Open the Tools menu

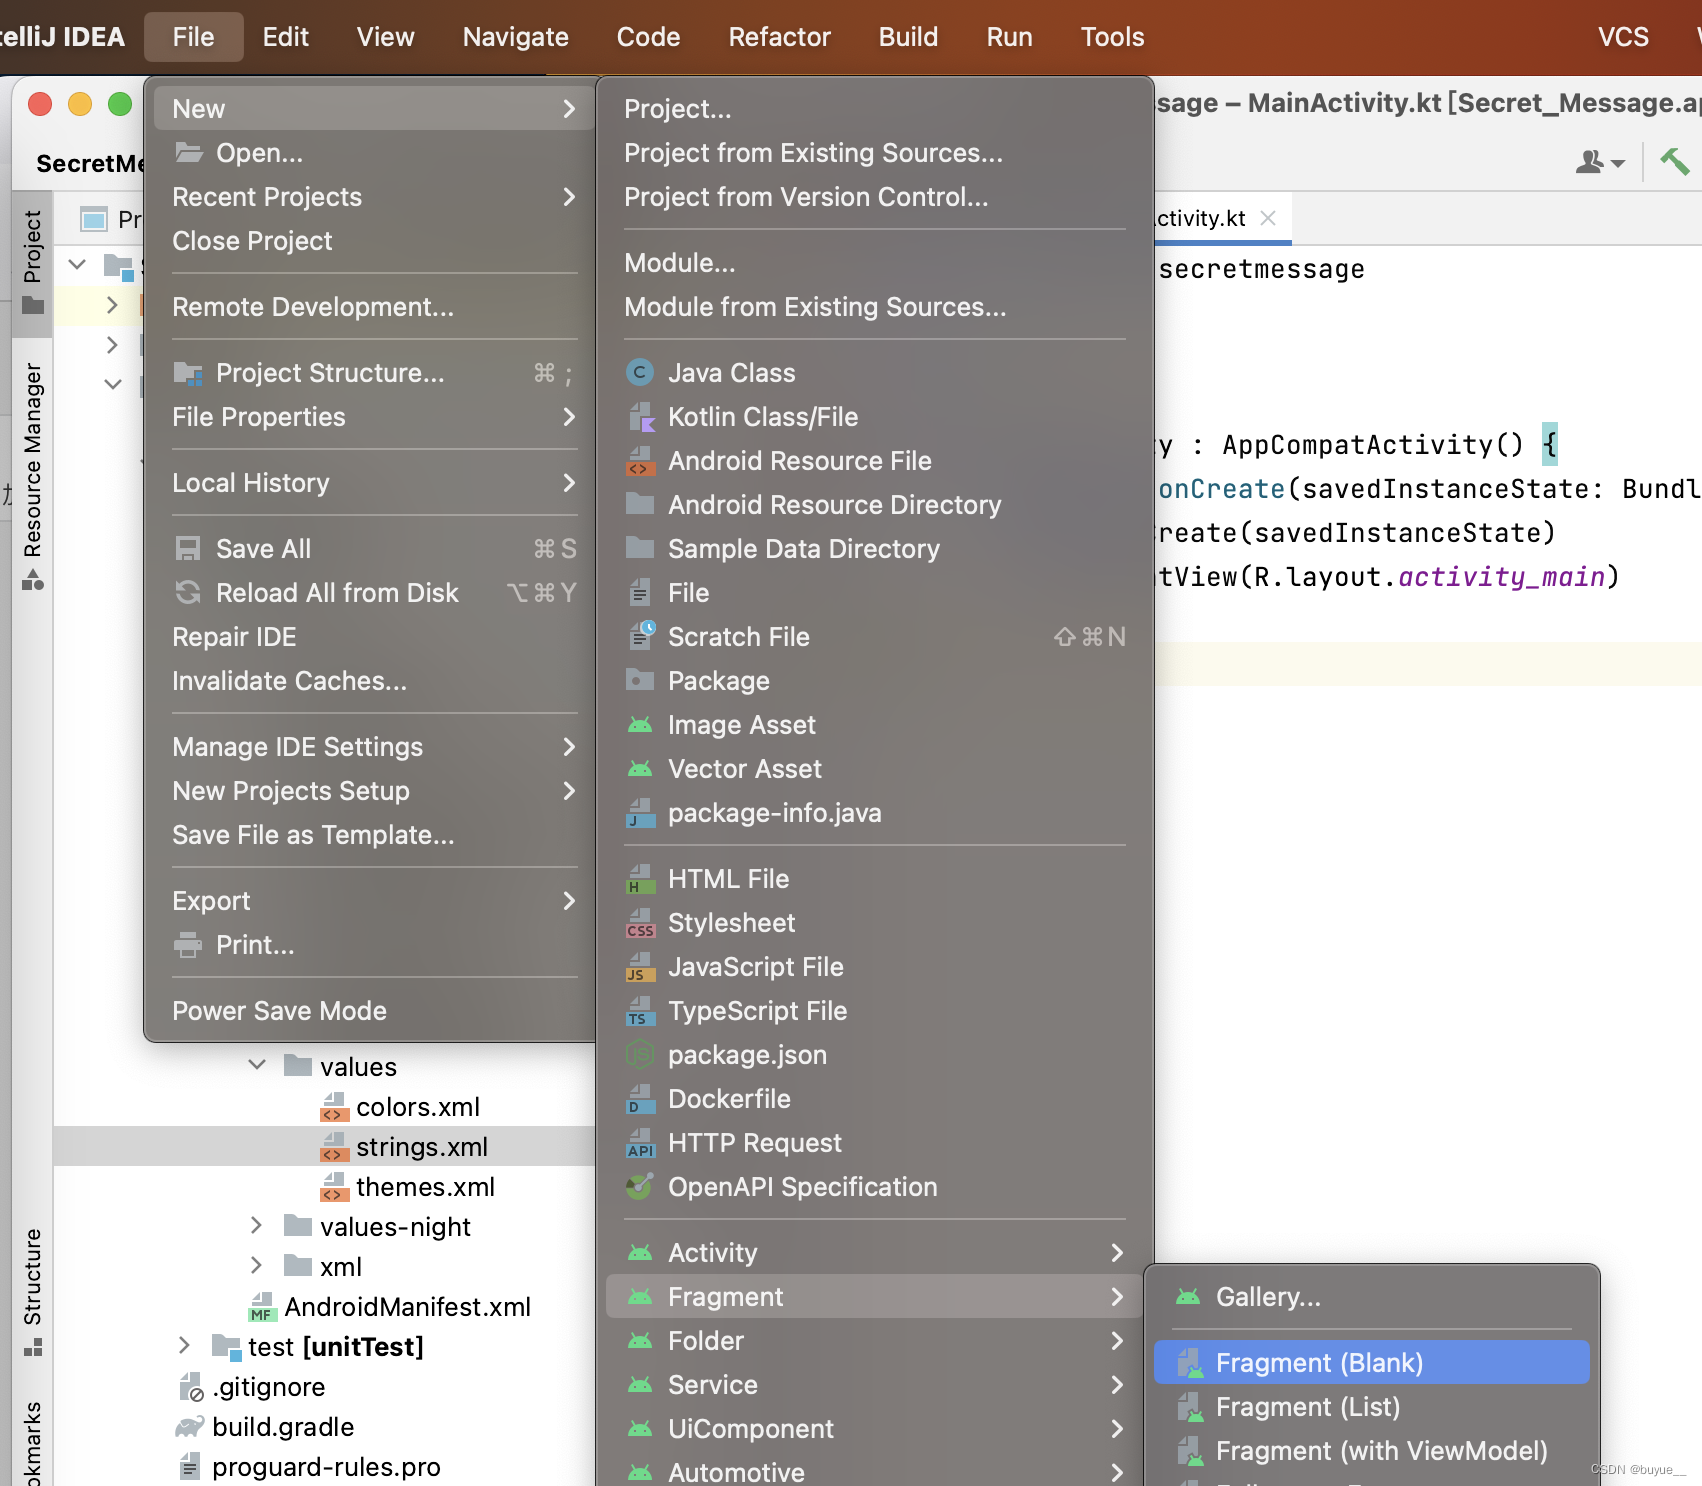tap(1112, 37)
